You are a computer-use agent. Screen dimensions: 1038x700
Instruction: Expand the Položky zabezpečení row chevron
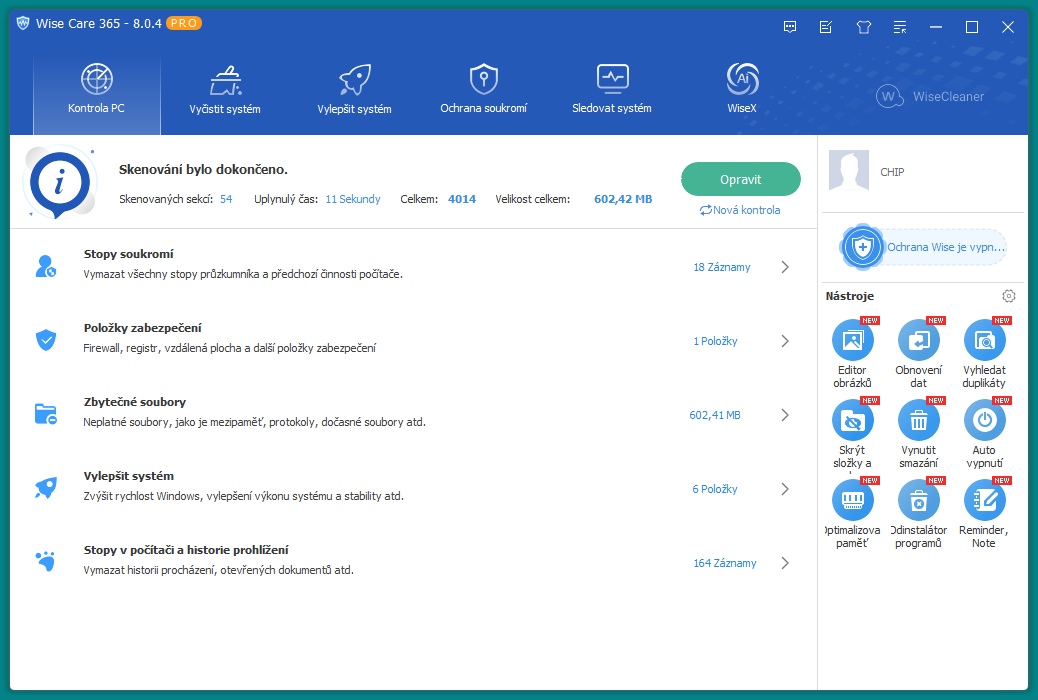[785, 341]
